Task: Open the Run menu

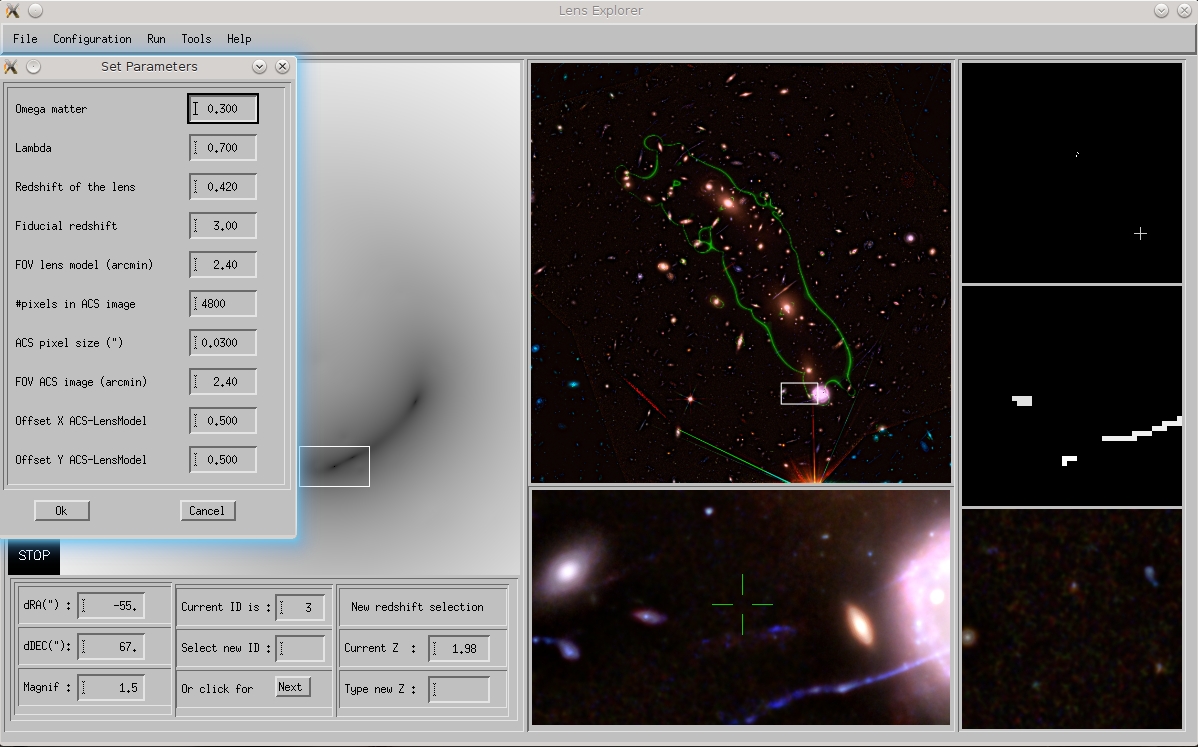Action: click(x=156, y=39)
